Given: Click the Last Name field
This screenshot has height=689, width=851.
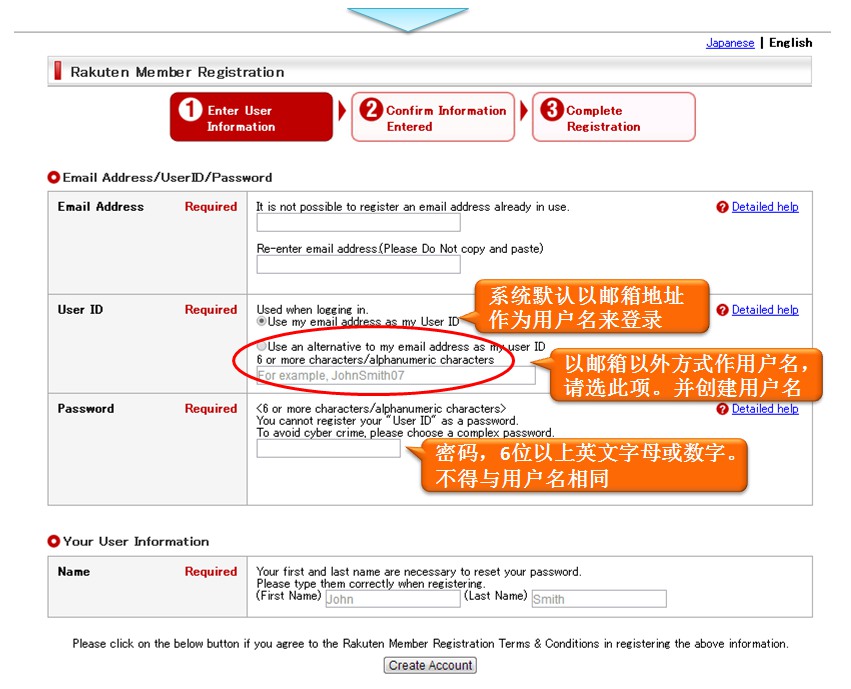Looking at the screenshot, I should (x=599, y=599).
